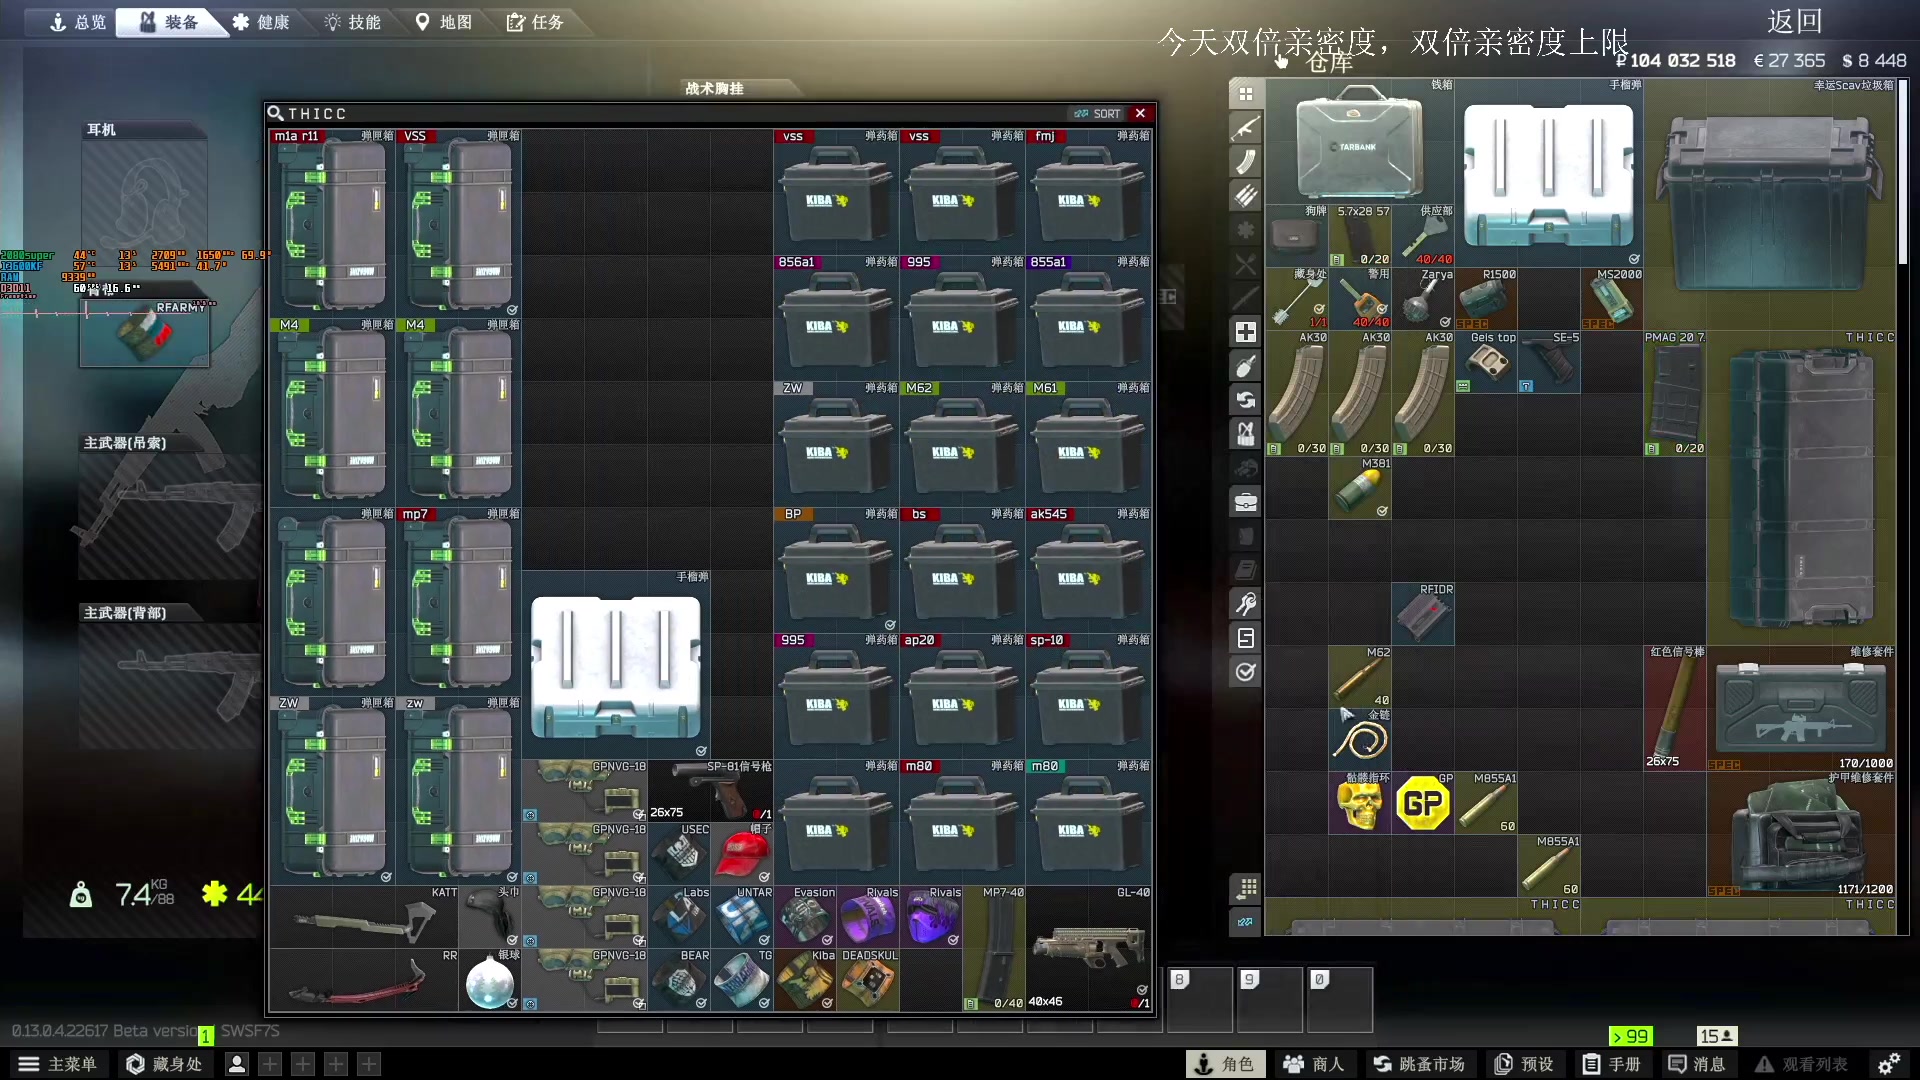Select the GP coin in stash
Screen dimensions: 1920x1080
pyautogui.click(x=1422, y=802)
